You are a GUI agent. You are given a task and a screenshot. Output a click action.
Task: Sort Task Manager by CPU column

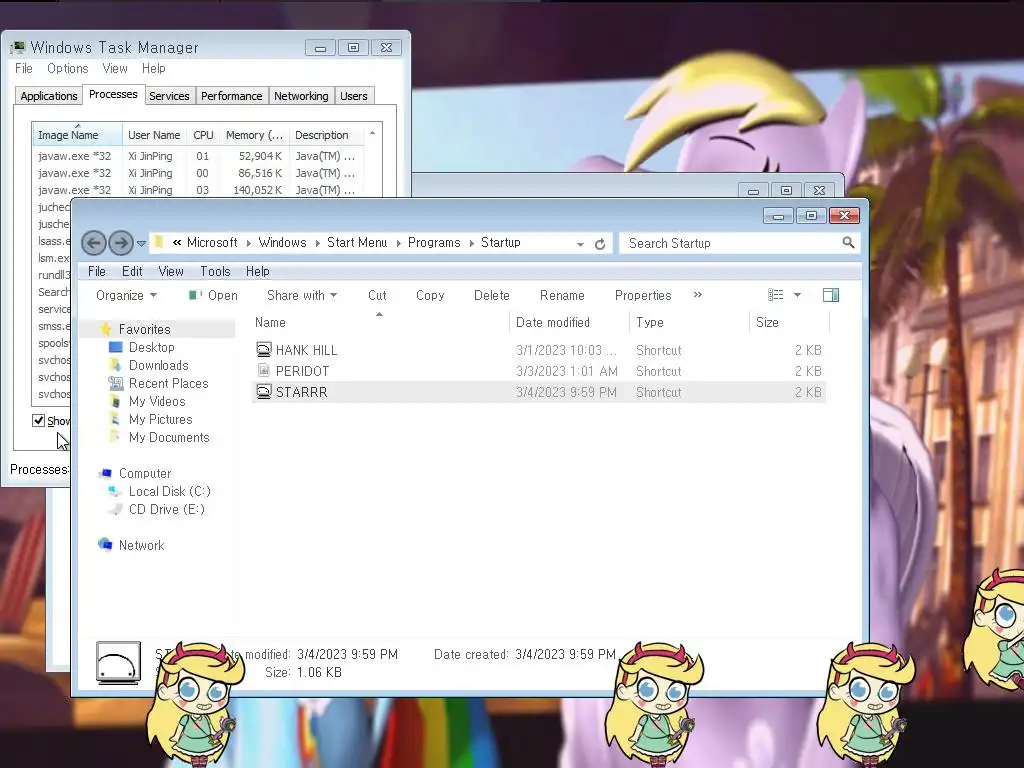click(203, 135)
